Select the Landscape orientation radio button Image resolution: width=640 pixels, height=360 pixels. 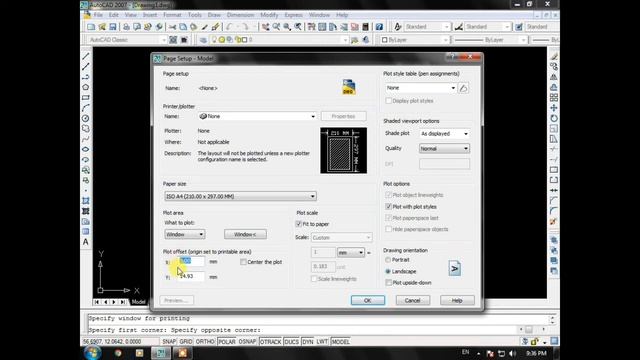pyautogui.click(x=388, y=271)
